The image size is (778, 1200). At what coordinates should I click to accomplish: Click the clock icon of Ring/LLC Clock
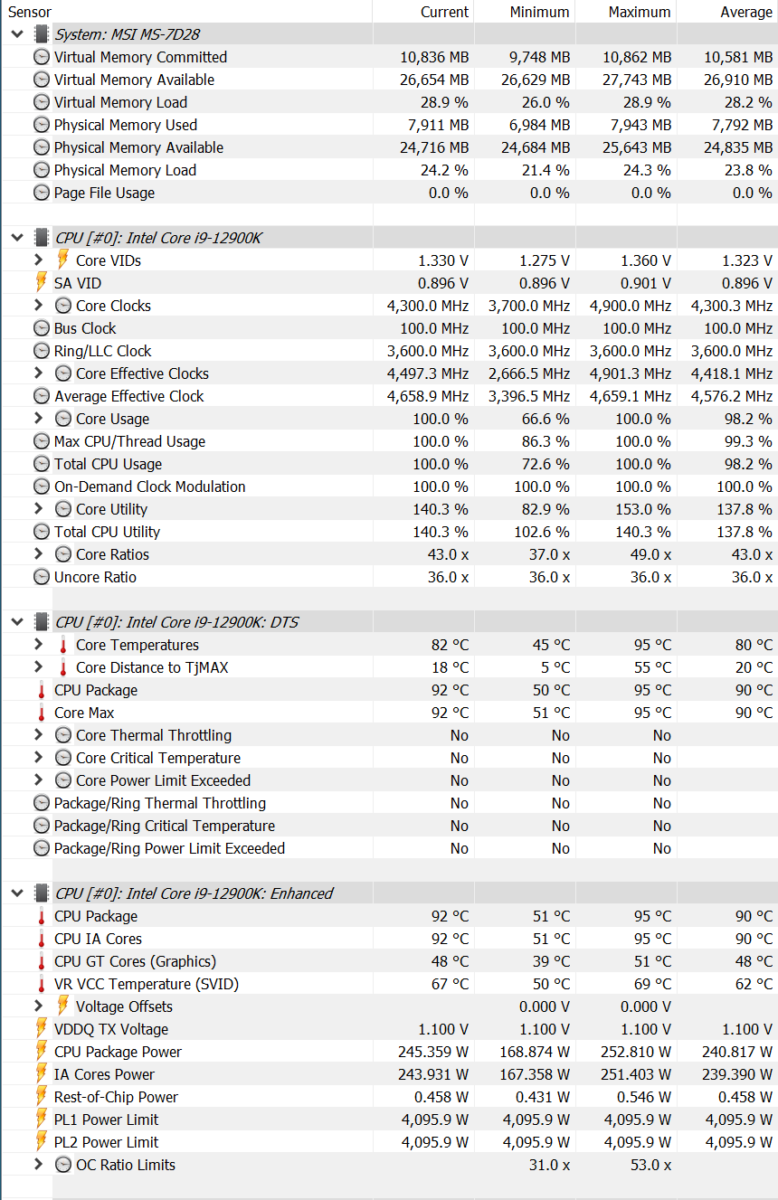[x=41, y=351]
